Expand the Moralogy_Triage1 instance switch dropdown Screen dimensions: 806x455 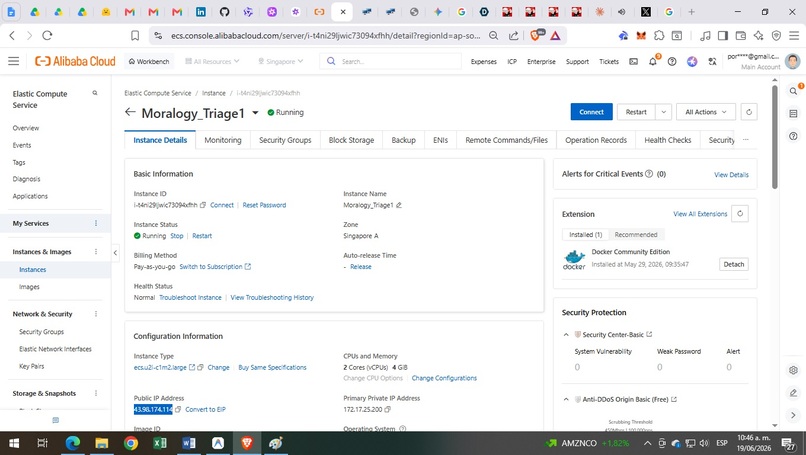pyautogui.click(x=255, y=113)
